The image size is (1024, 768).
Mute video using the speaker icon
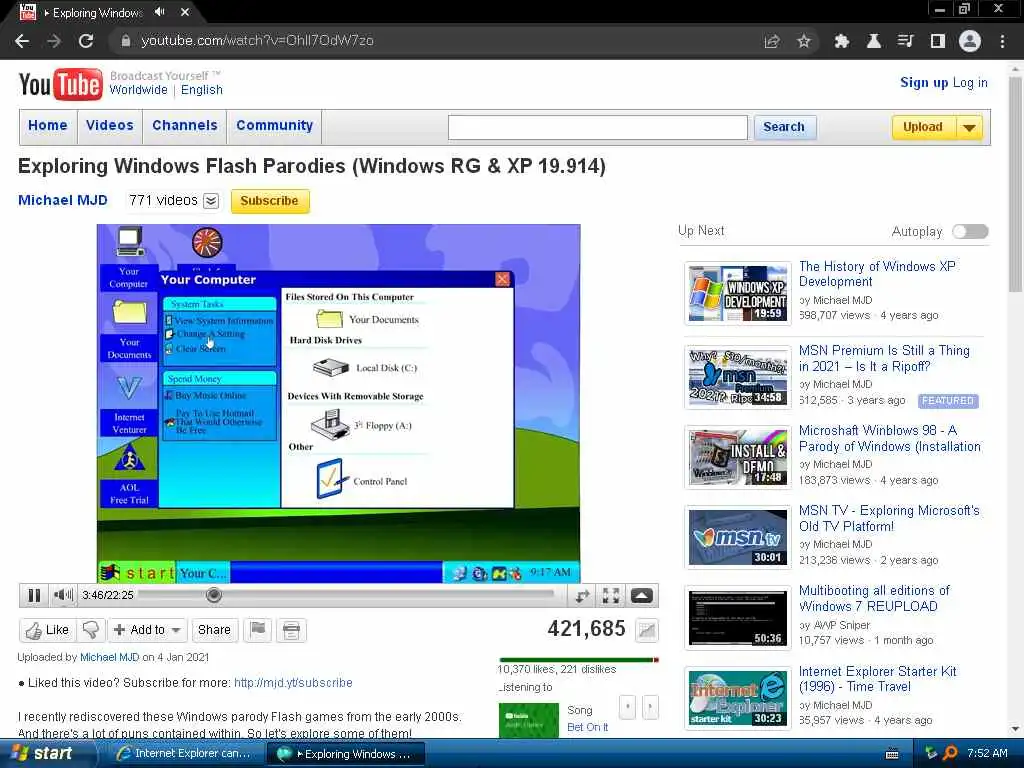(63, 595)
